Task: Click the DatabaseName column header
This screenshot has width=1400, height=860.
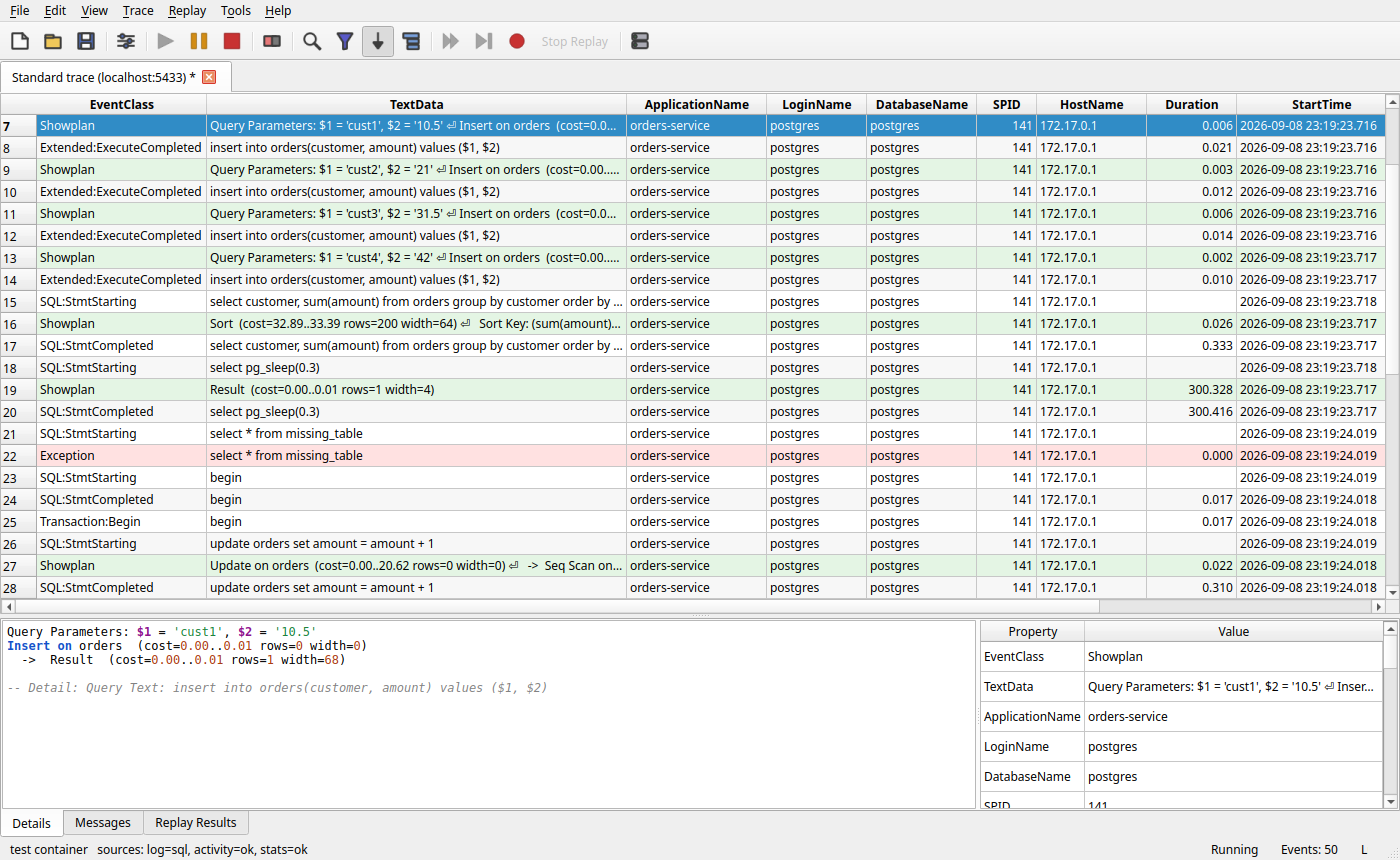Action: 922,104
